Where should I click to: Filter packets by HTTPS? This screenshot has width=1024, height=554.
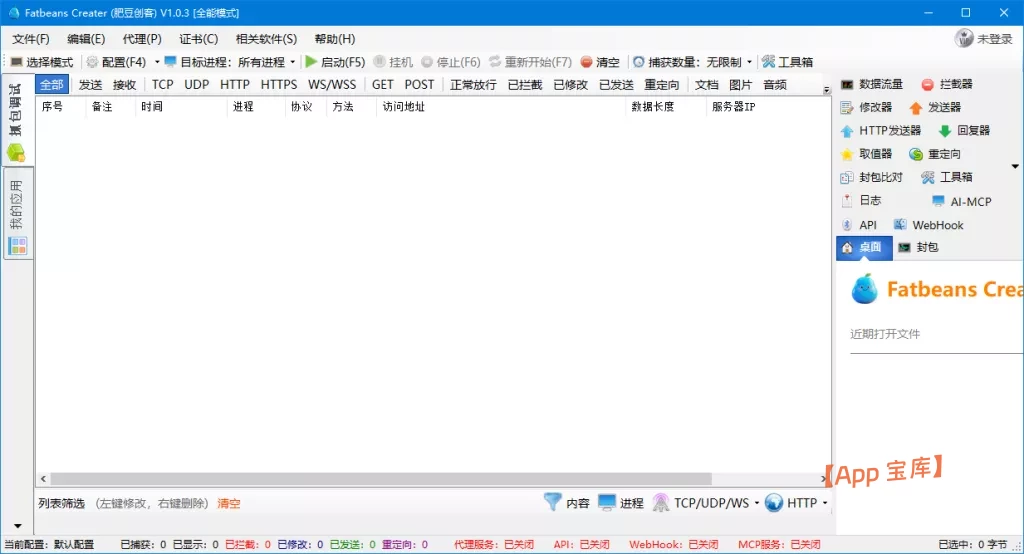point(279,84)
